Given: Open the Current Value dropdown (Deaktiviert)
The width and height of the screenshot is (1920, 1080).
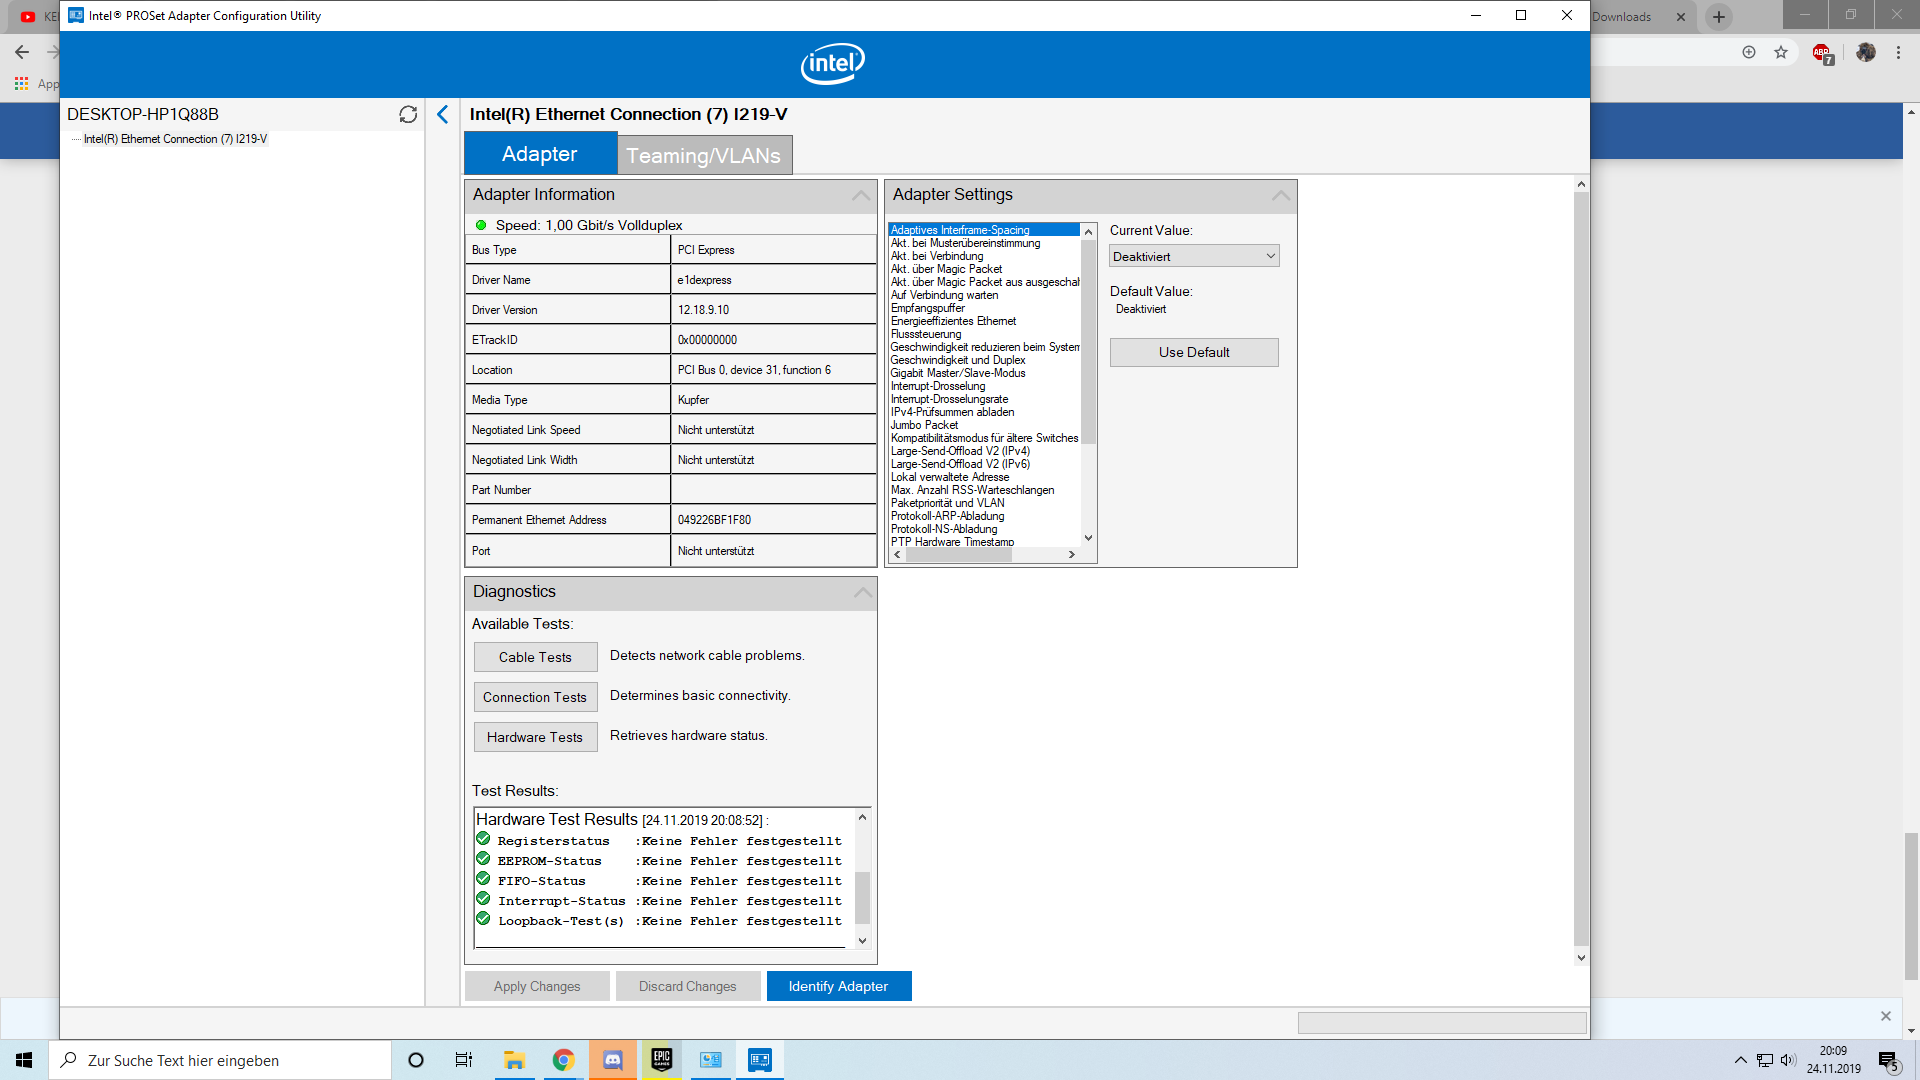Looking at the screenshot, I should pyautogui.click(x=1194, y=256).
